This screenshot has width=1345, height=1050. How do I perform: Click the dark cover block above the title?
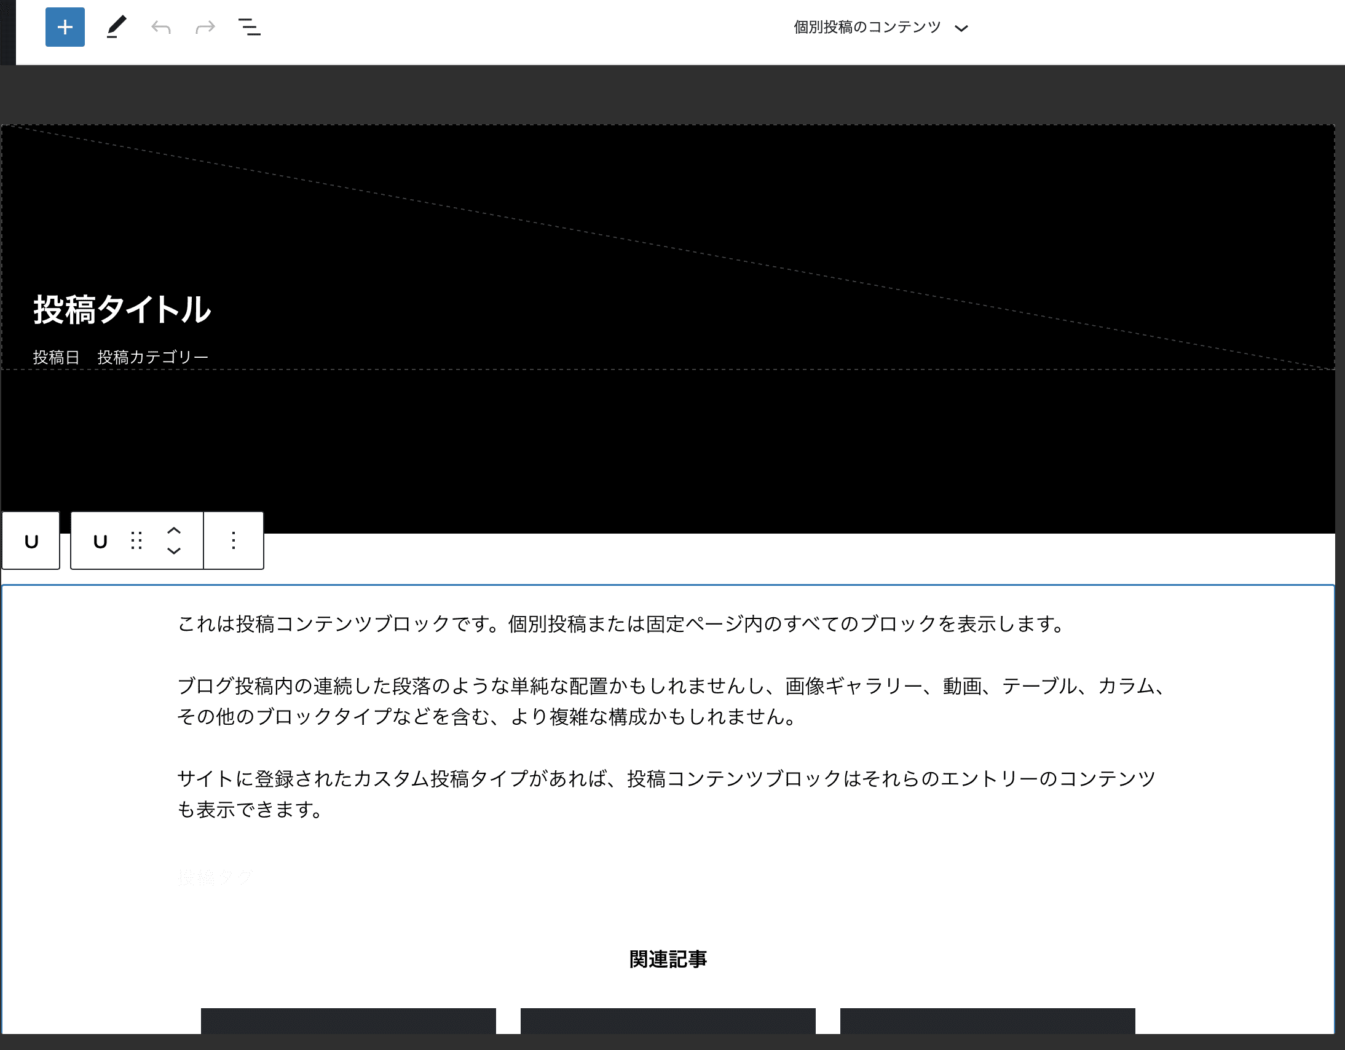point(668,200)
